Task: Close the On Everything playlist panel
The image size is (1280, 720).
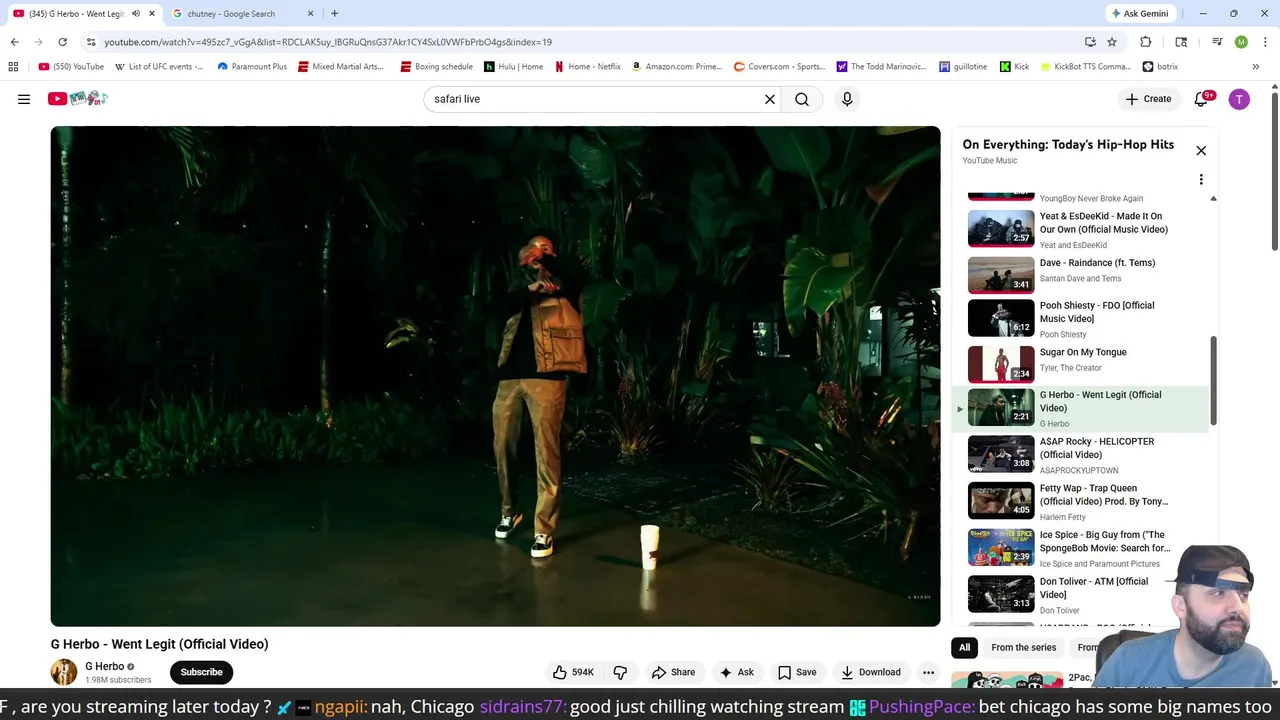Action: 1201,151
